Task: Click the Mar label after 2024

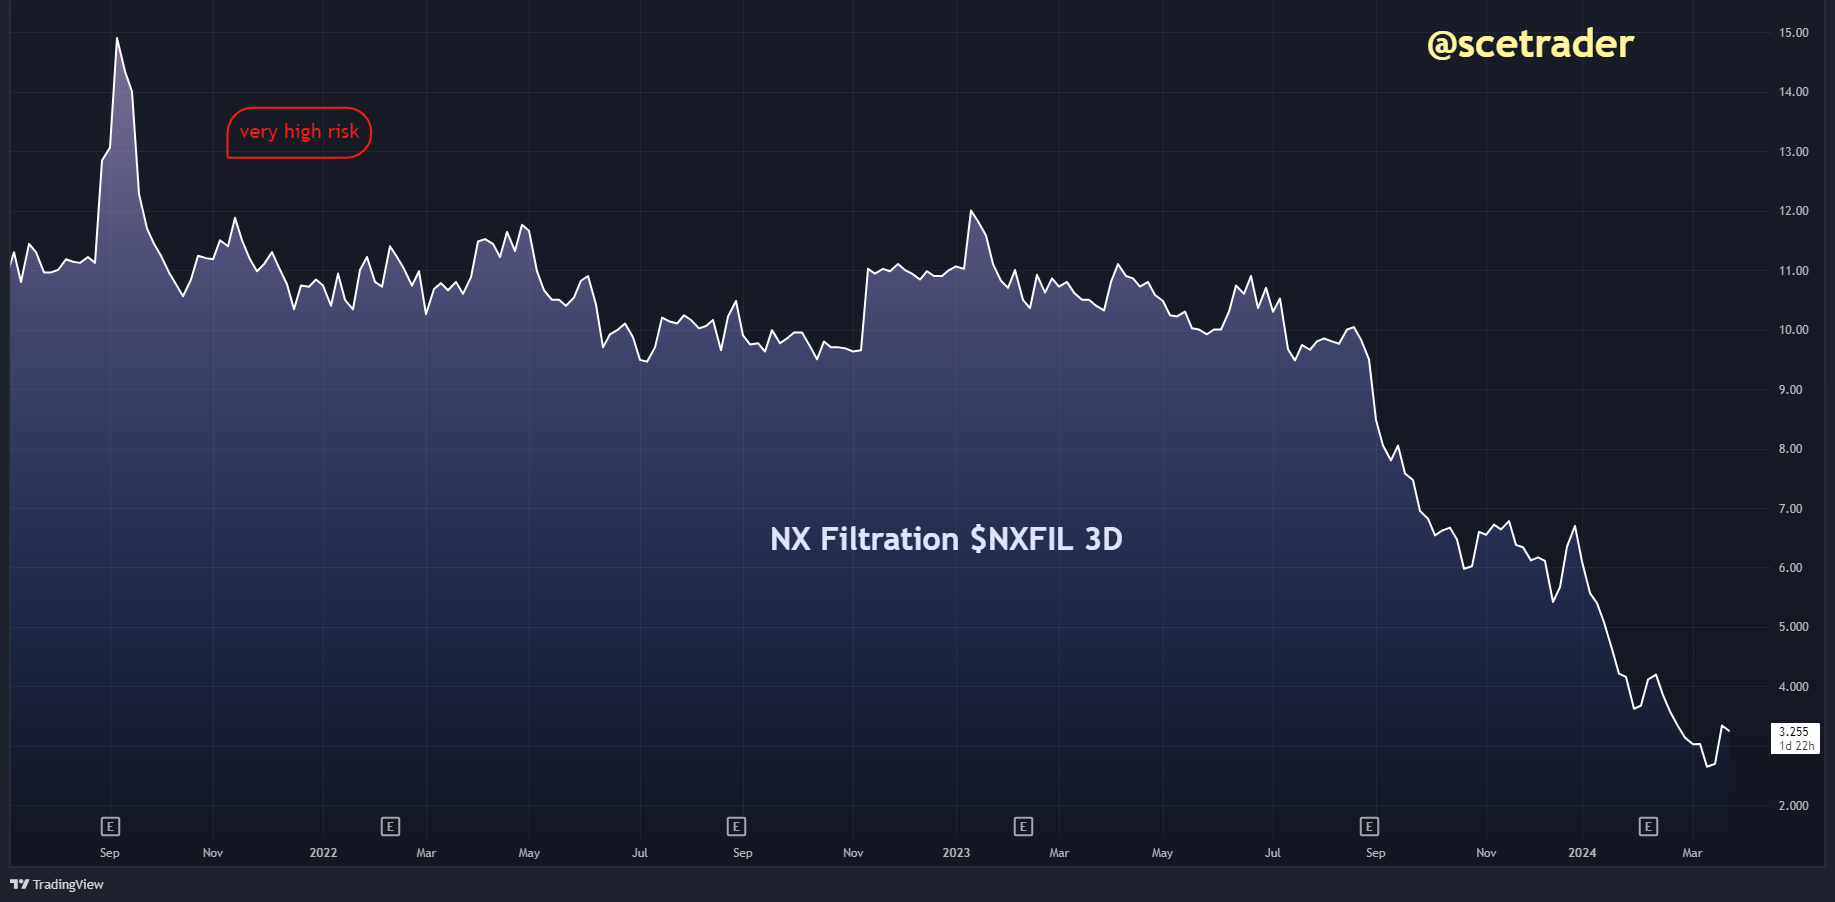Action: click(x=1692, y=853)
